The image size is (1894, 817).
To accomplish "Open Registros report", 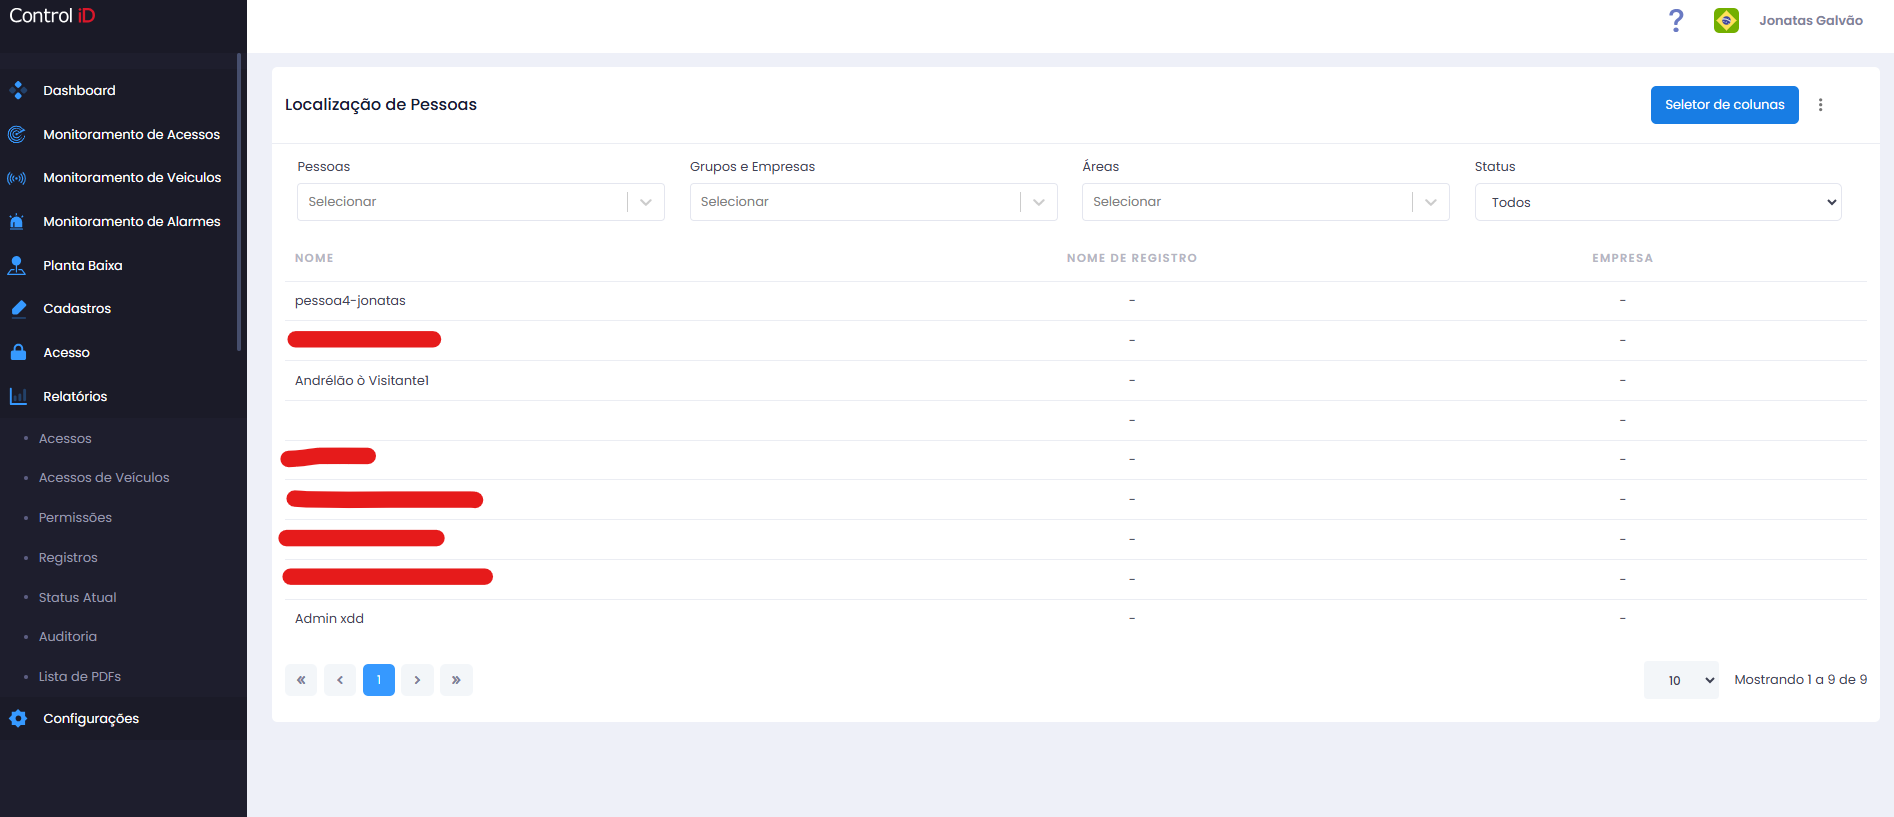I will [x=68, y=557].
